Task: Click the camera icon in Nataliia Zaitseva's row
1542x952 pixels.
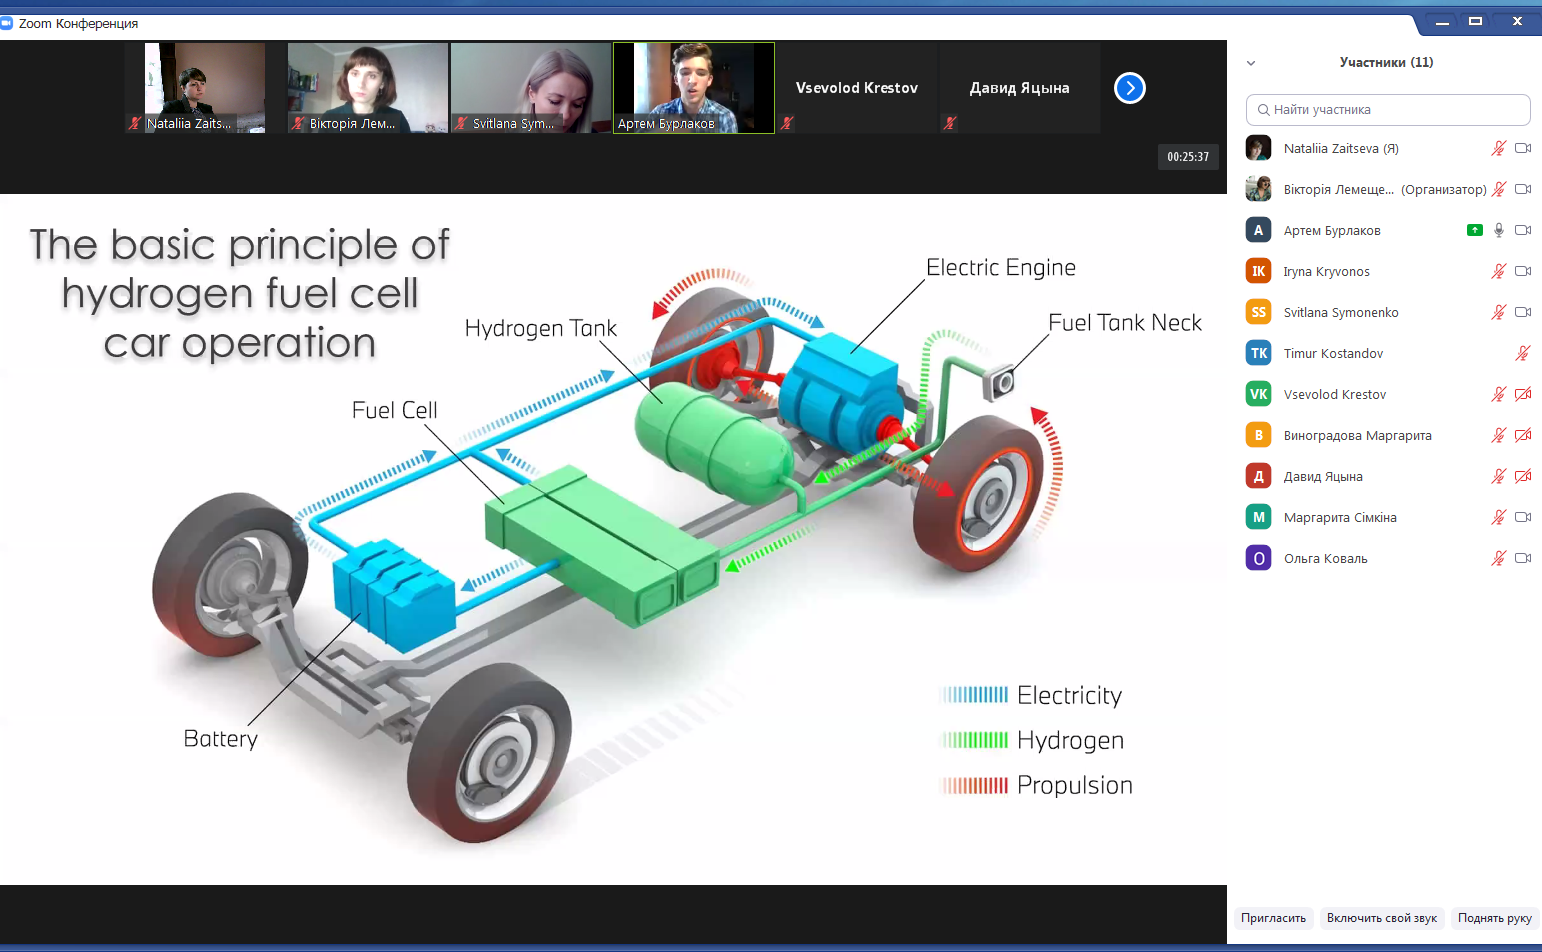Action: (1523, 148)
